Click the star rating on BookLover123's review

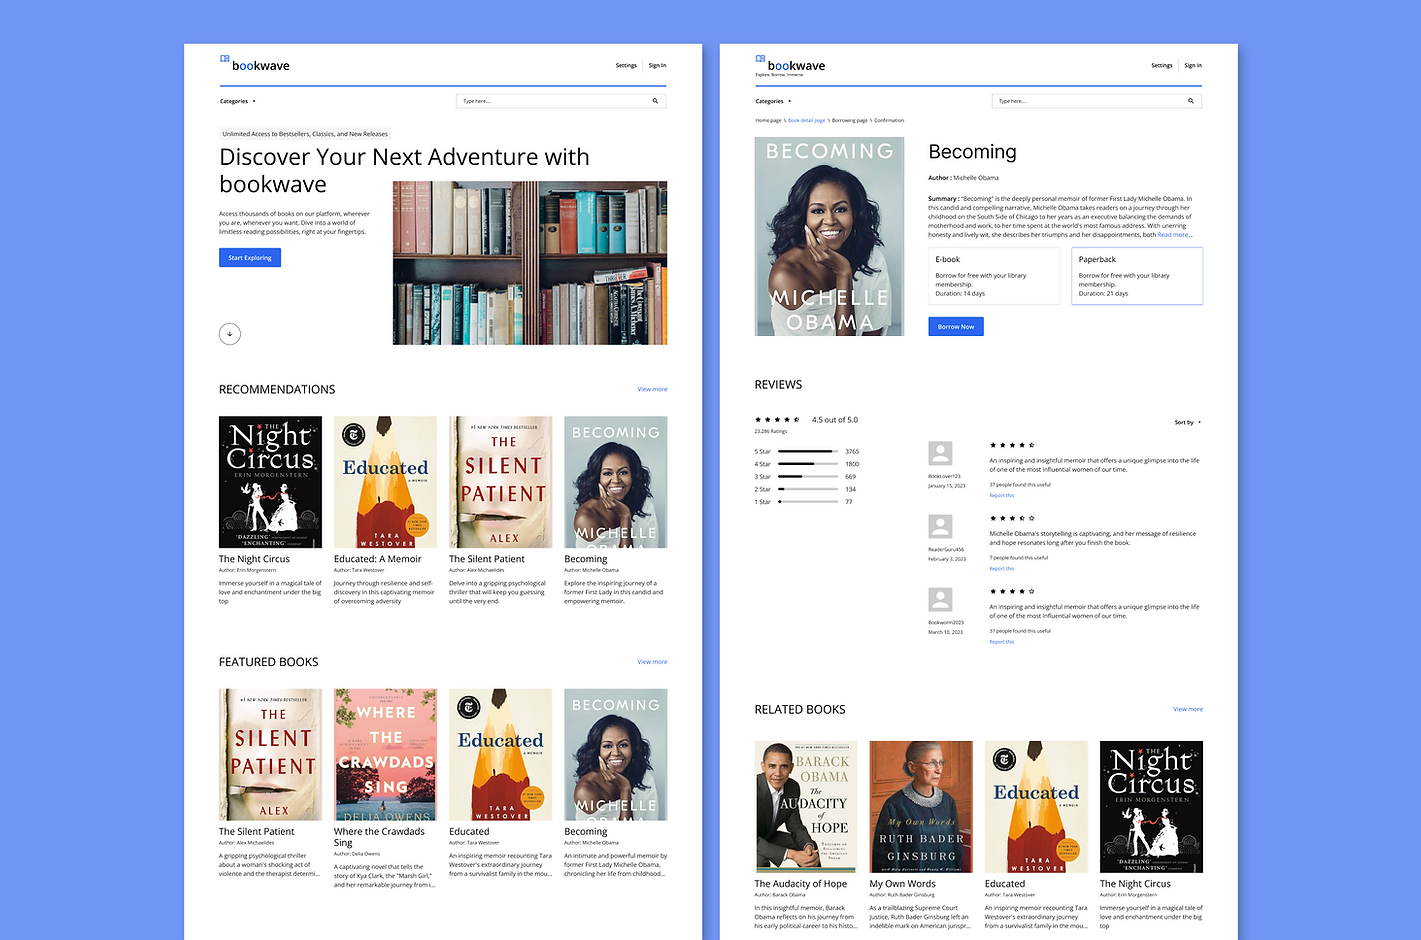click(1012, 445)
